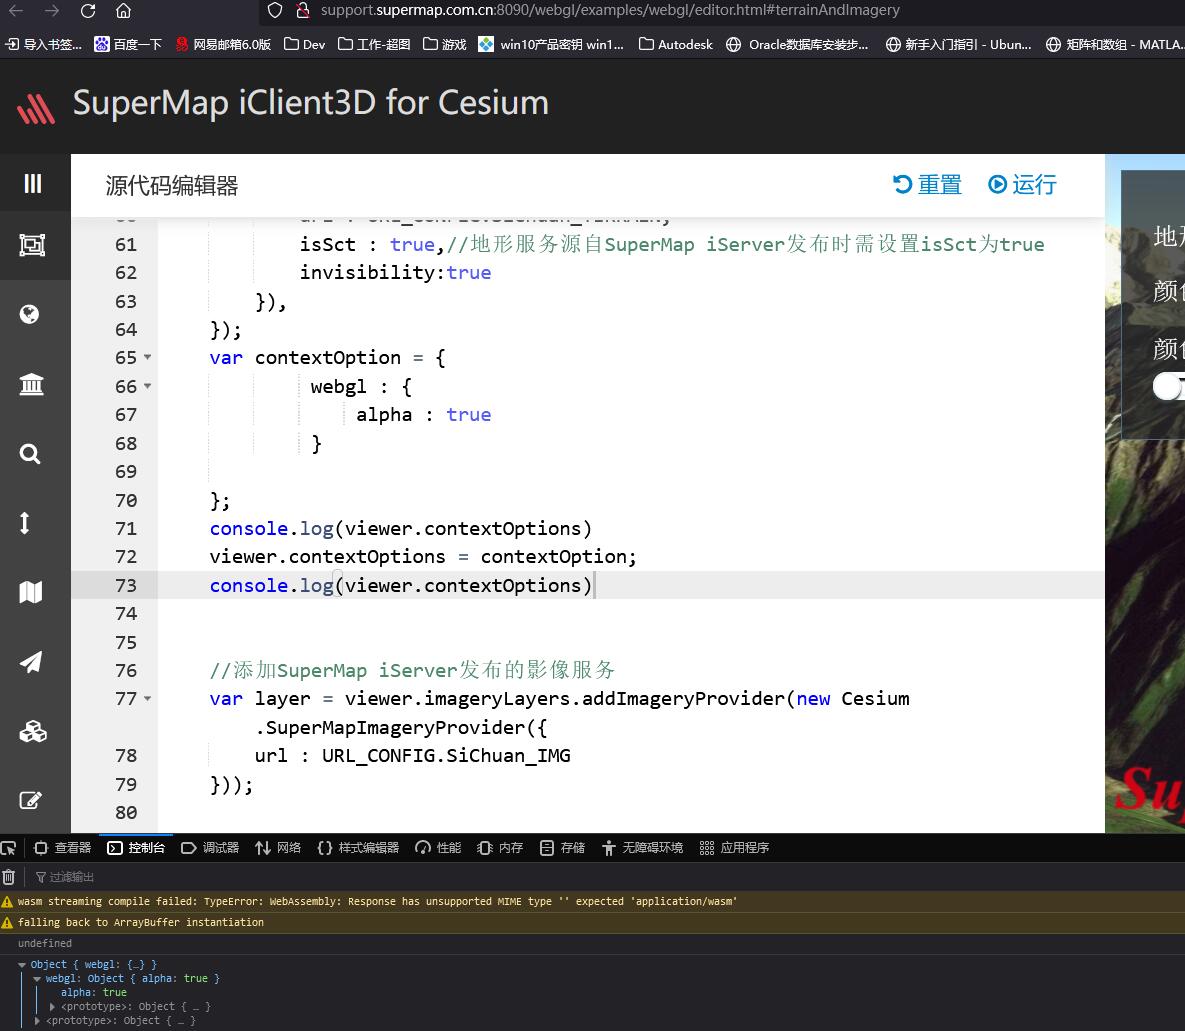Screen dimensions: 1185x1031
Task: Switch to the 存储 storage tab
Action: tap(562, 848)
